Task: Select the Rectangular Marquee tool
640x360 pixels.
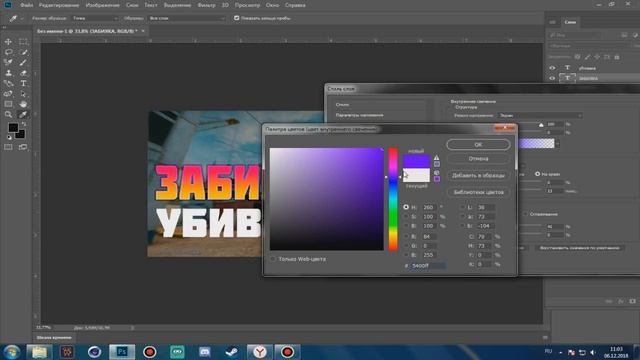Action: 23,42
